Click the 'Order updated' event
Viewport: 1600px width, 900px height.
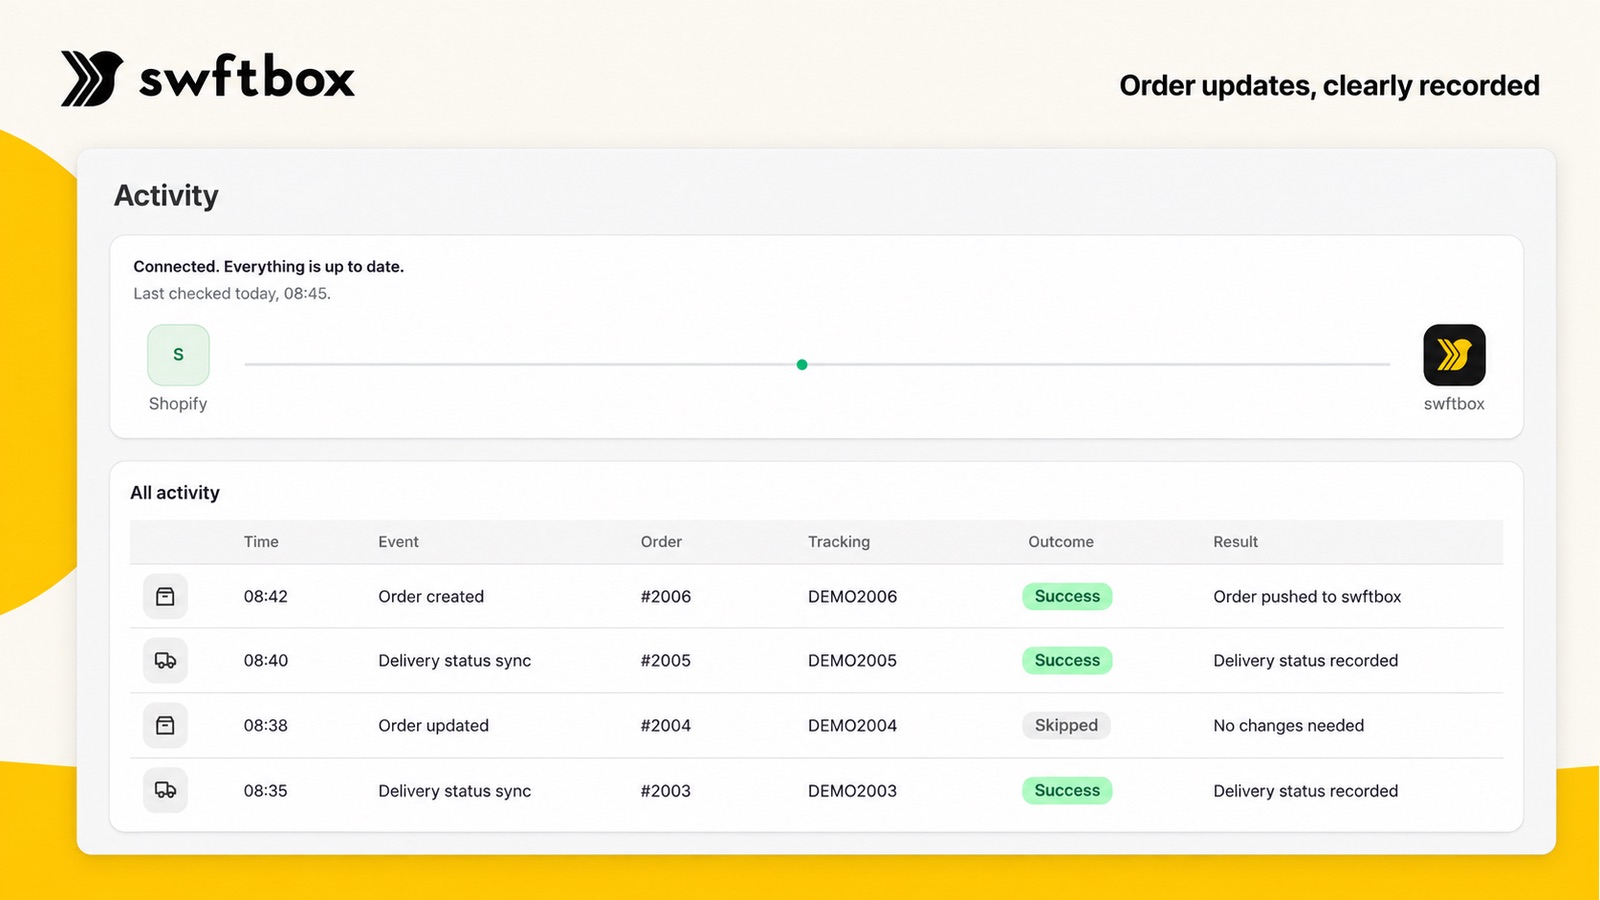[433, 726]
